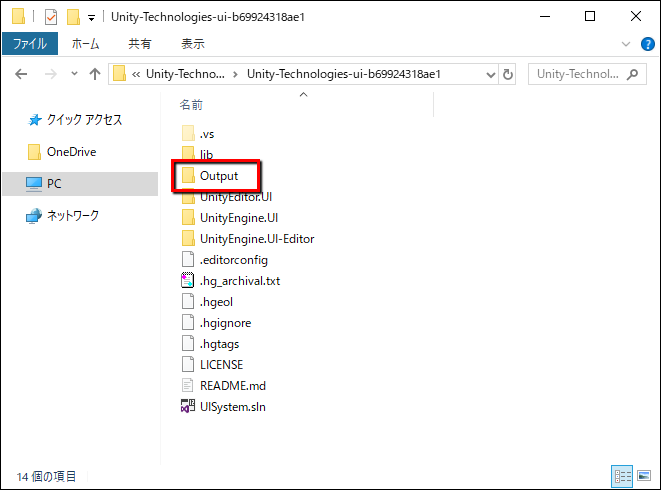
Task: Select the lib folder
Action: (x=197, y=154)
